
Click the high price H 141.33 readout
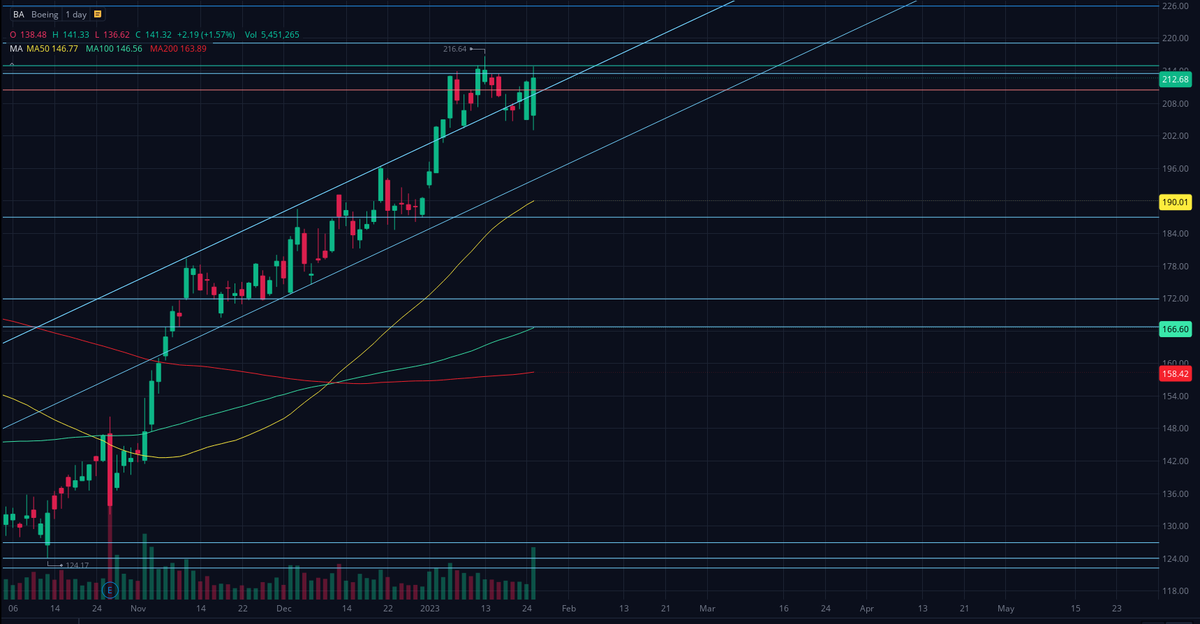(71, 34)
